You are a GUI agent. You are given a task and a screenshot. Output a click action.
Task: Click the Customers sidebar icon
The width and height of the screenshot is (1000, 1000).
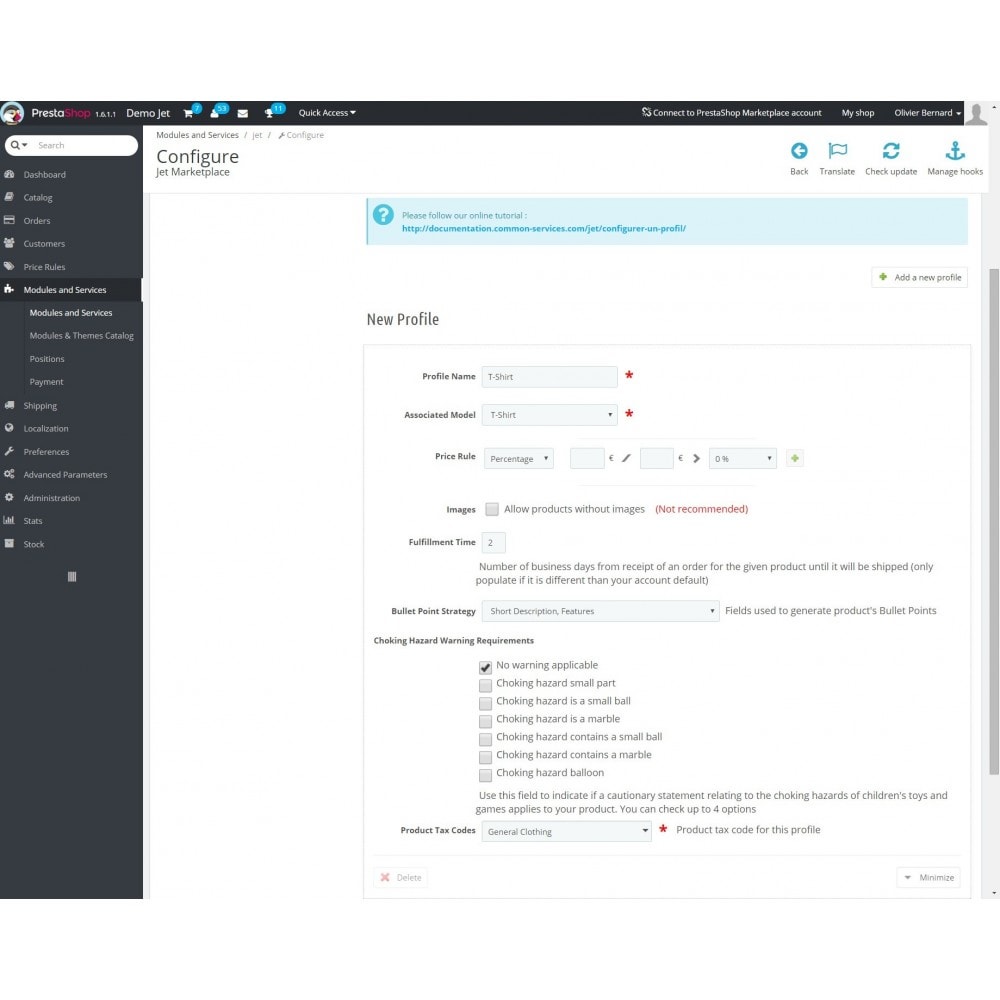9,243
